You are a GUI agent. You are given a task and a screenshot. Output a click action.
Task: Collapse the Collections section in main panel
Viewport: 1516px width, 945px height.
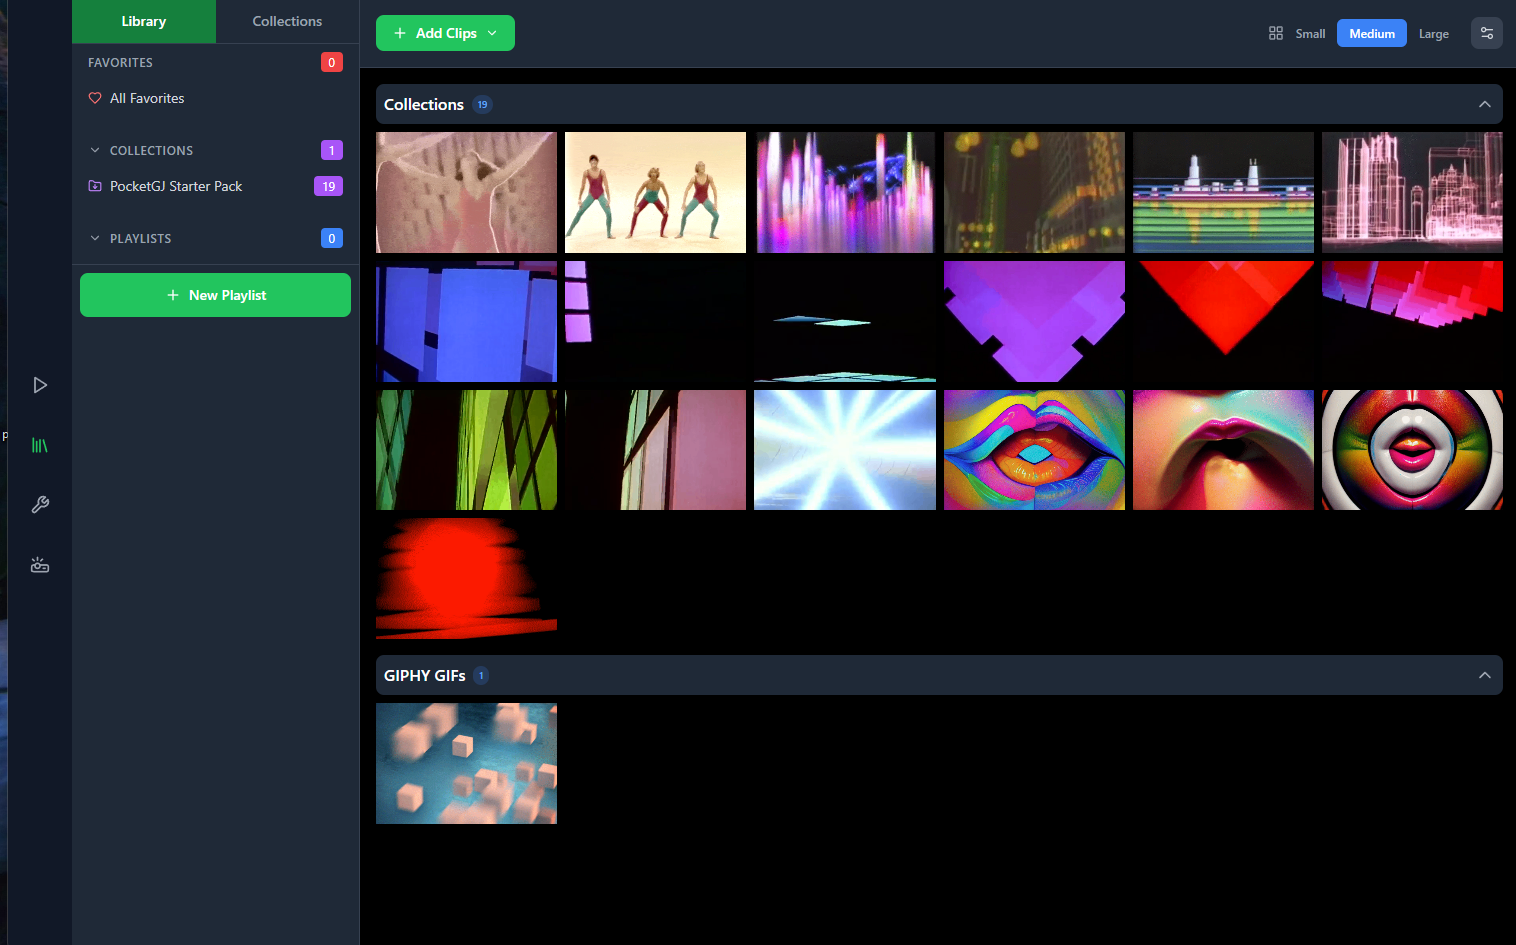coord(1484,104)
